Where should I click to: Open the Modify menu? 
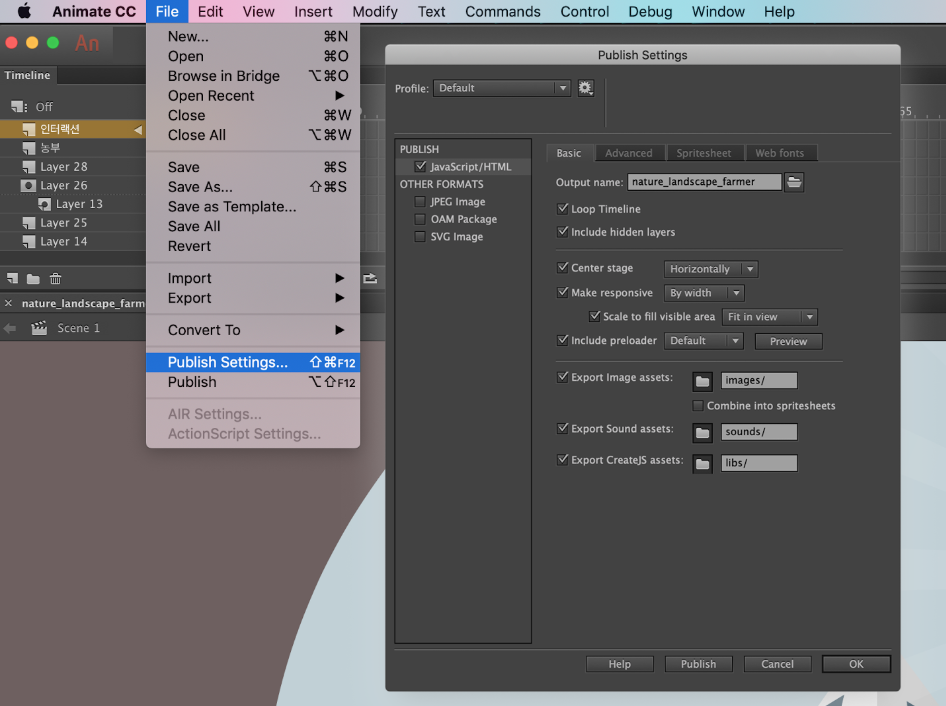pyautogui.click(x=375, y=11)
